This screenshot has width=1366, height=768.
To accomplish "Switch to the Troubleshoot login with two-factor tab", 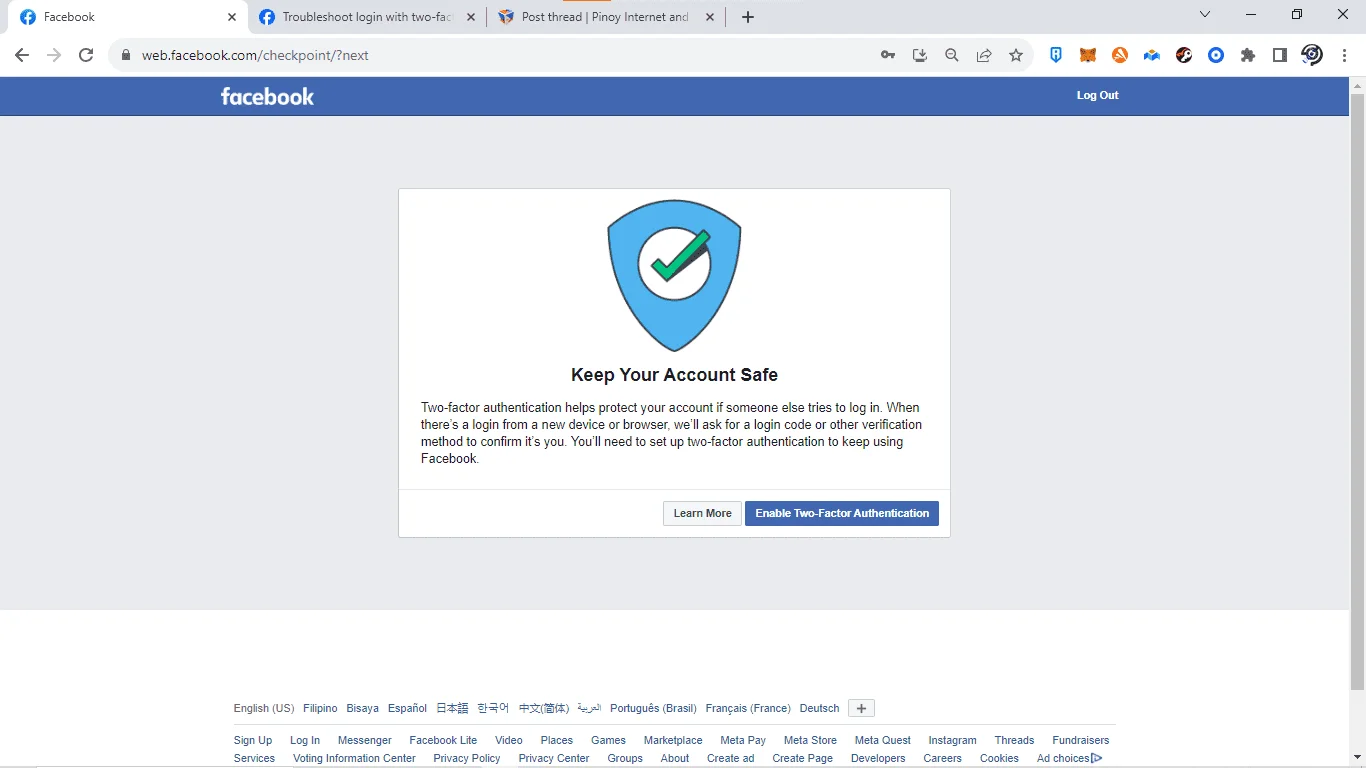I will coord(366,17).
